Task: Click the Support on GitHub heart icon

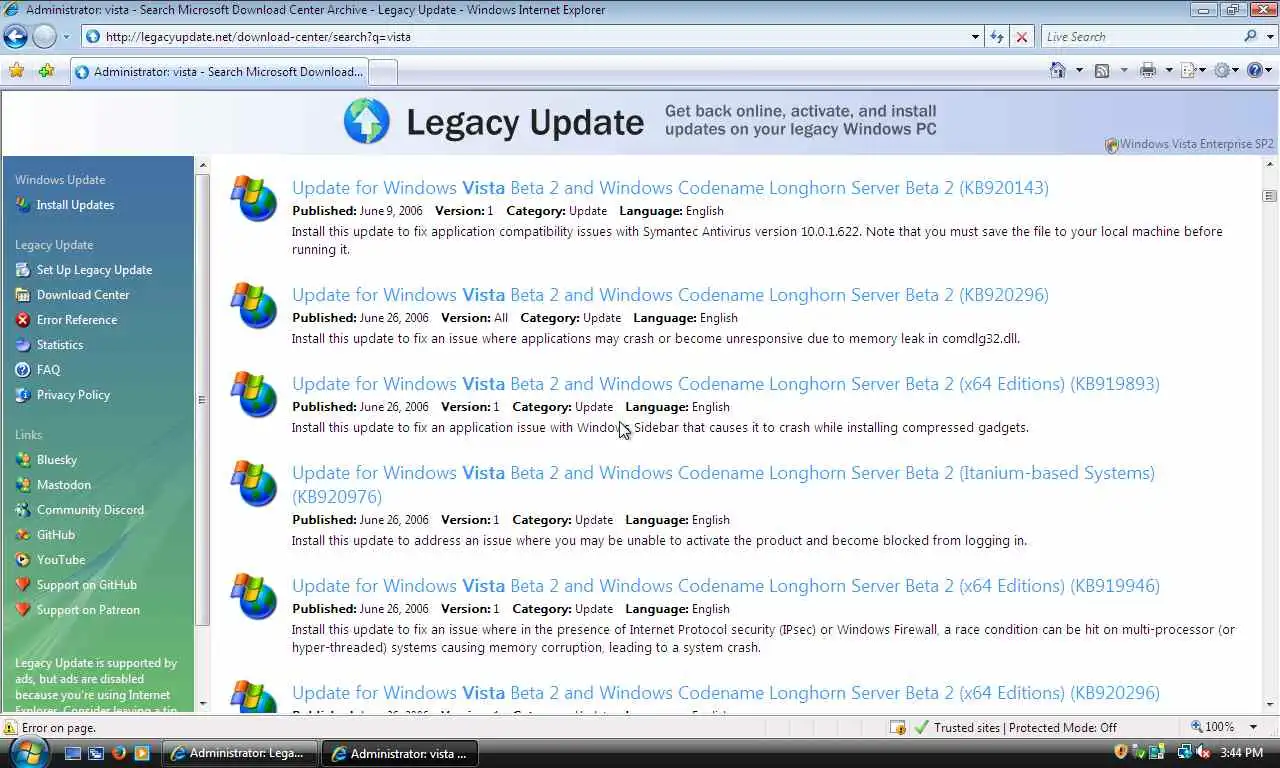Action: coord(23,585)
